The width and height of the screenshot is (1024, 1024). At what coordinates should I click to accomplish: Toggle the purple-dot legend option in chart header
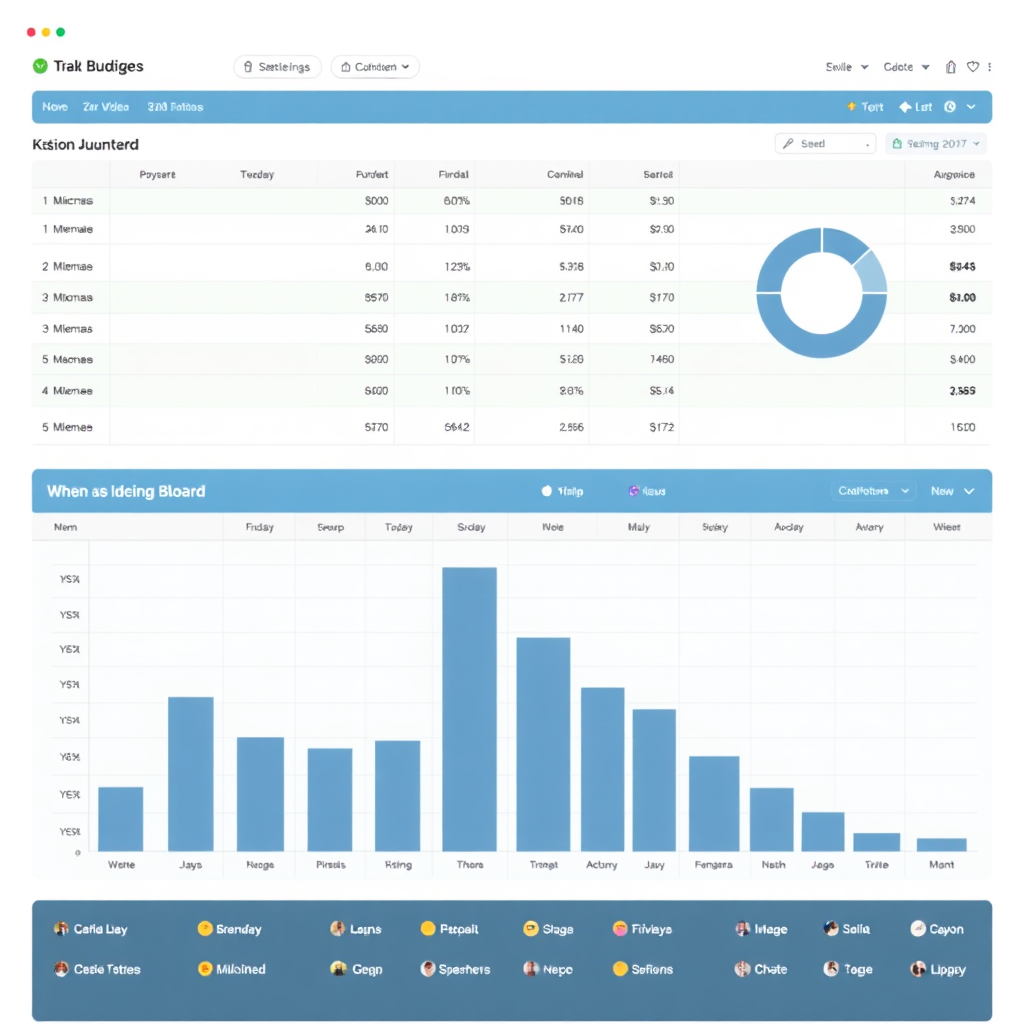click(x=634, y=491)
